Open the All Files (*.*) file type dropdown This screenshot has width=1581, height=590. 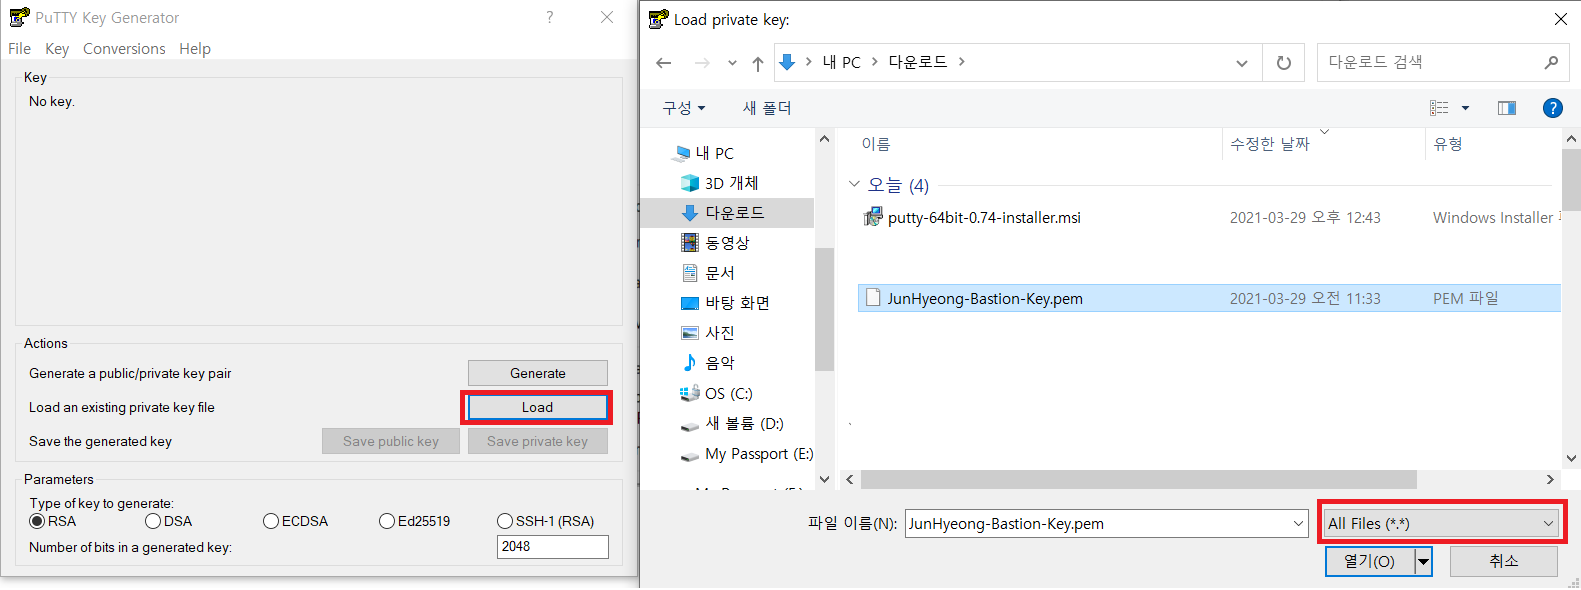pos(1441,523)
